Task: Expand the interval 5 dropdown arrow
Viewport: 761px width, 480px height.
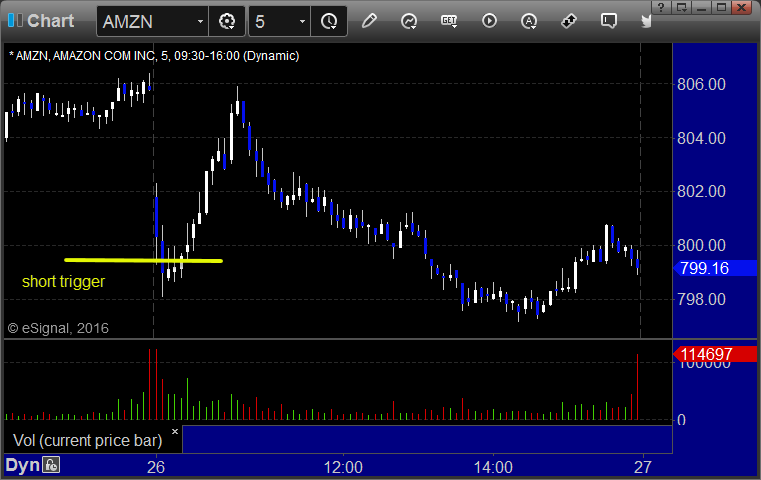Action: point(302,21)
